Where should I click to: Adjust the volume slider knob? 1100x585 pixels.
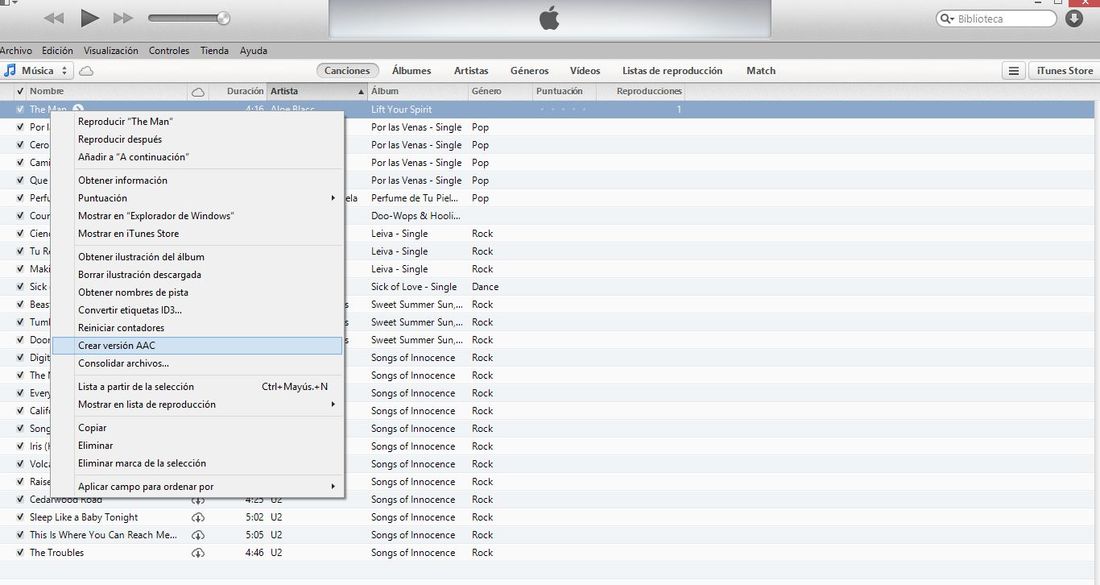[223, 18]
